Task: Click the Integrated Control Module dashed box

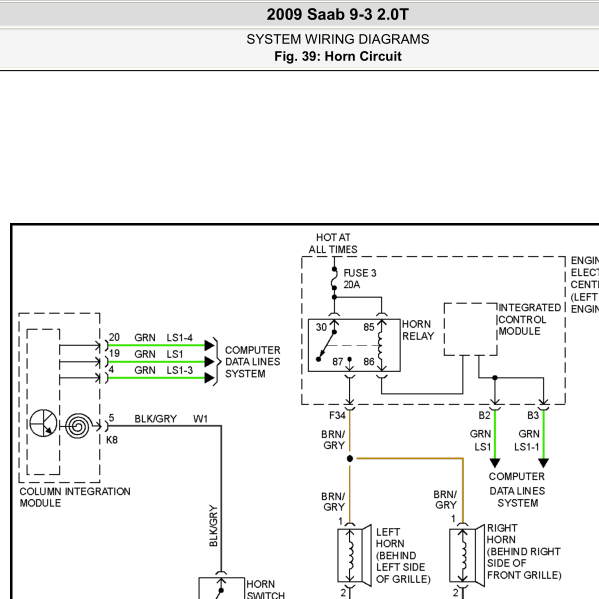Action: (x=470, y=329)
